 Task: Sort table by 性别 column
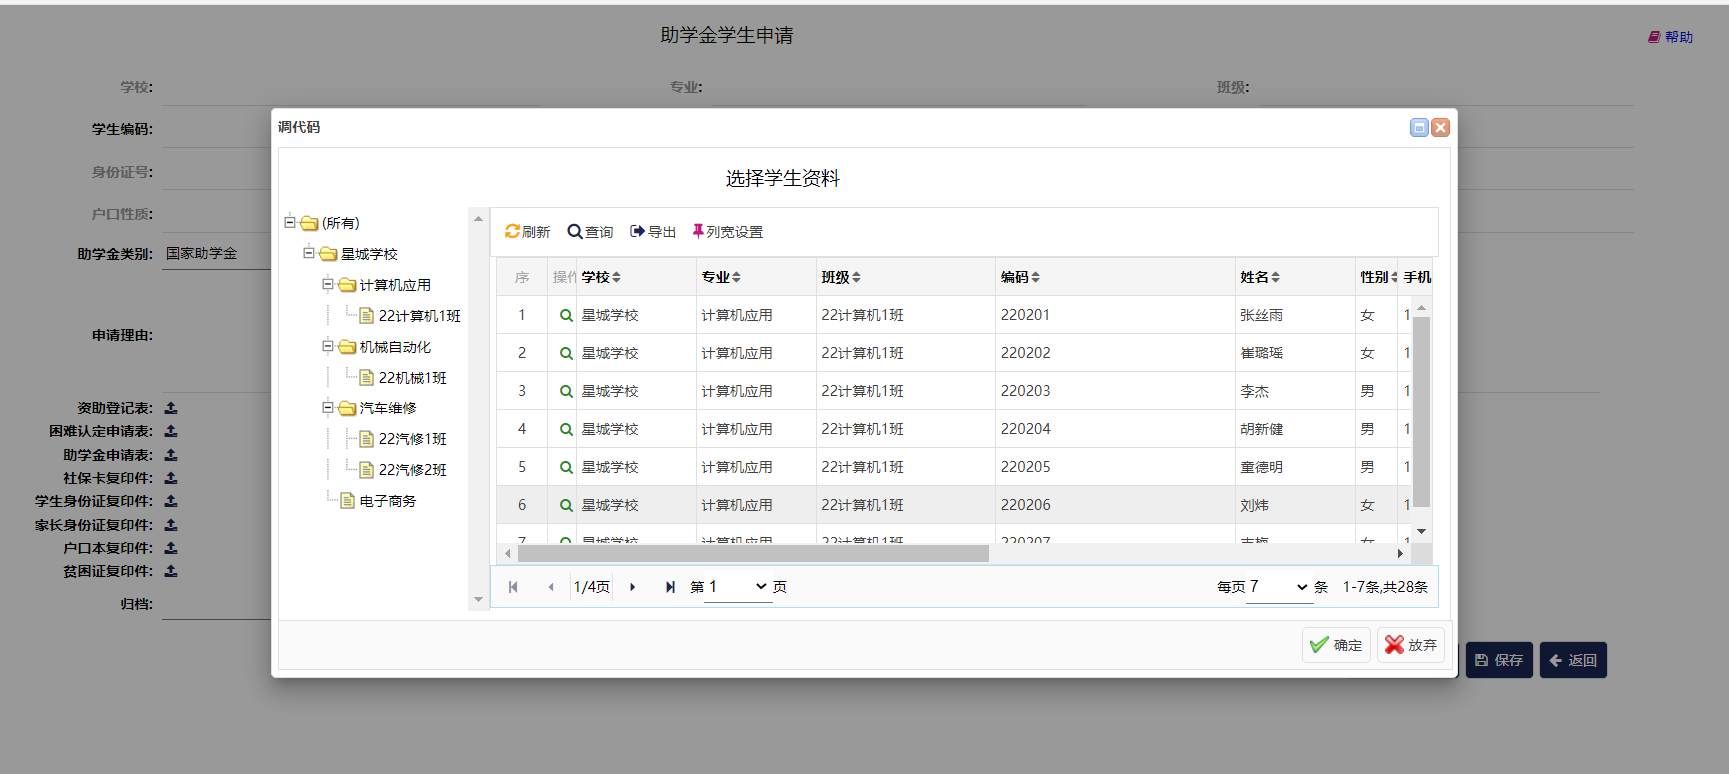point(1378,277)
